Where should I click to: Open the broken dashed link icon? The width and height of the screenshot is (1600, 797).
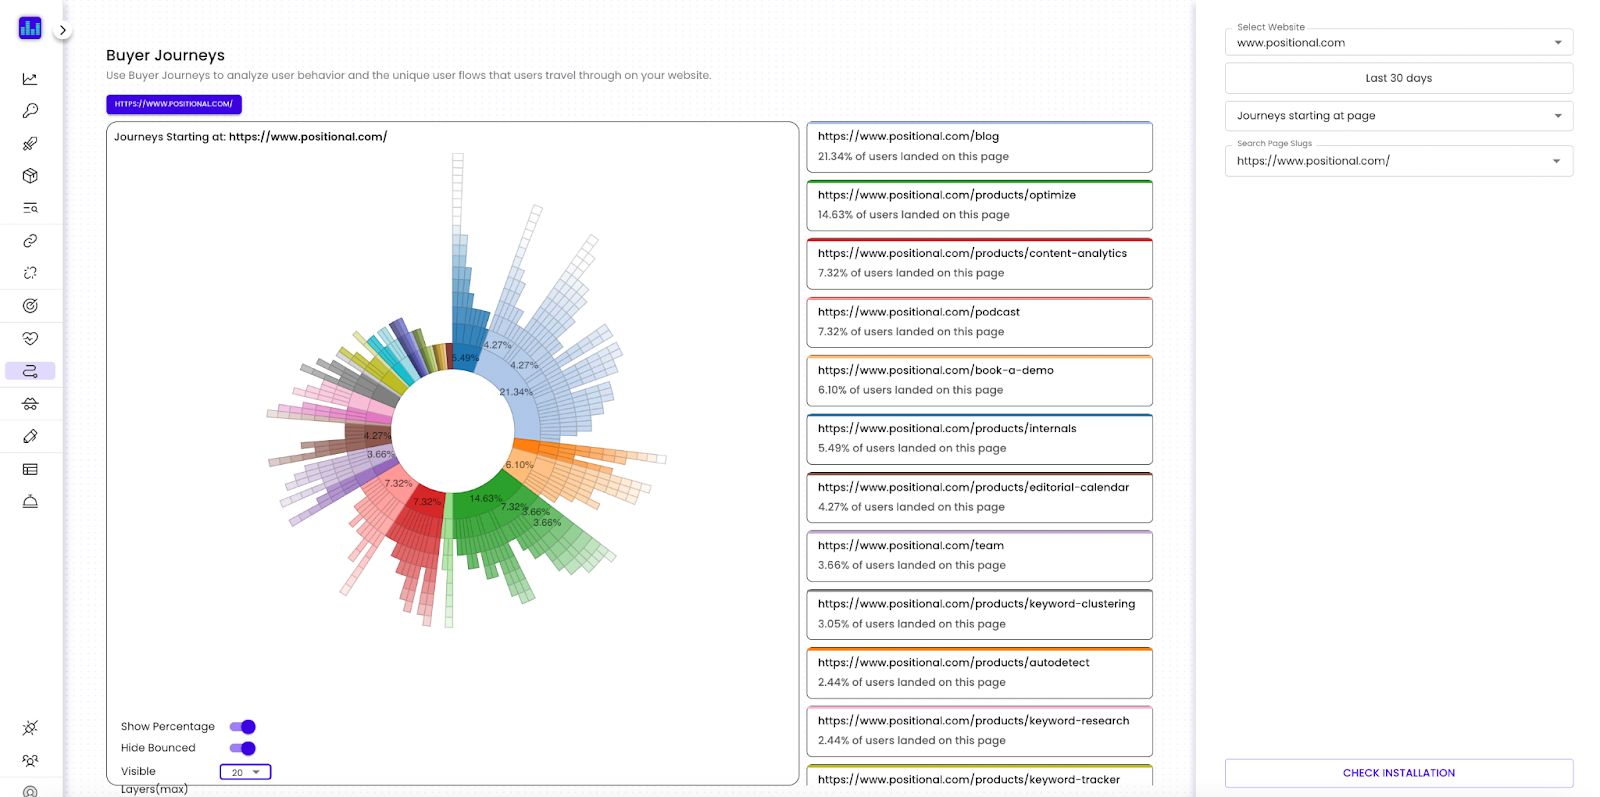(x=30, y=273)
